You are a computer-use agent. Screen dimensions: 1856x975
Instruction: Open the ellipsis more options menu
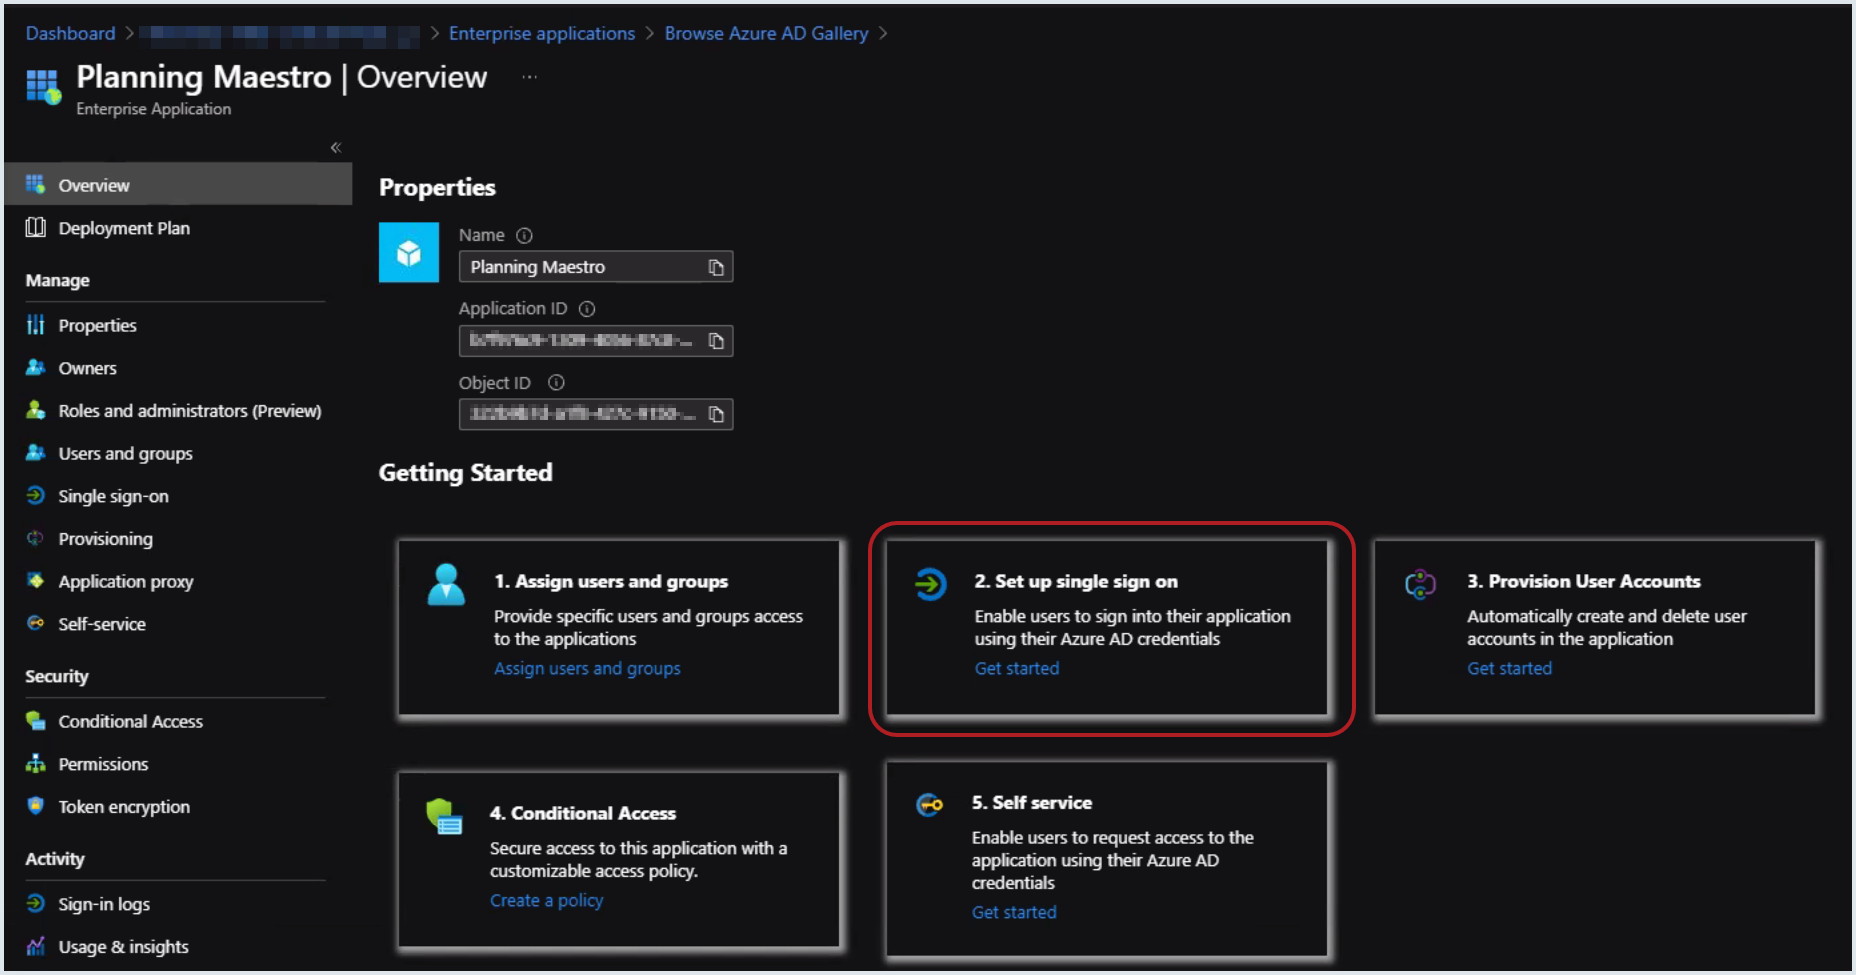[x=529, y=77]
